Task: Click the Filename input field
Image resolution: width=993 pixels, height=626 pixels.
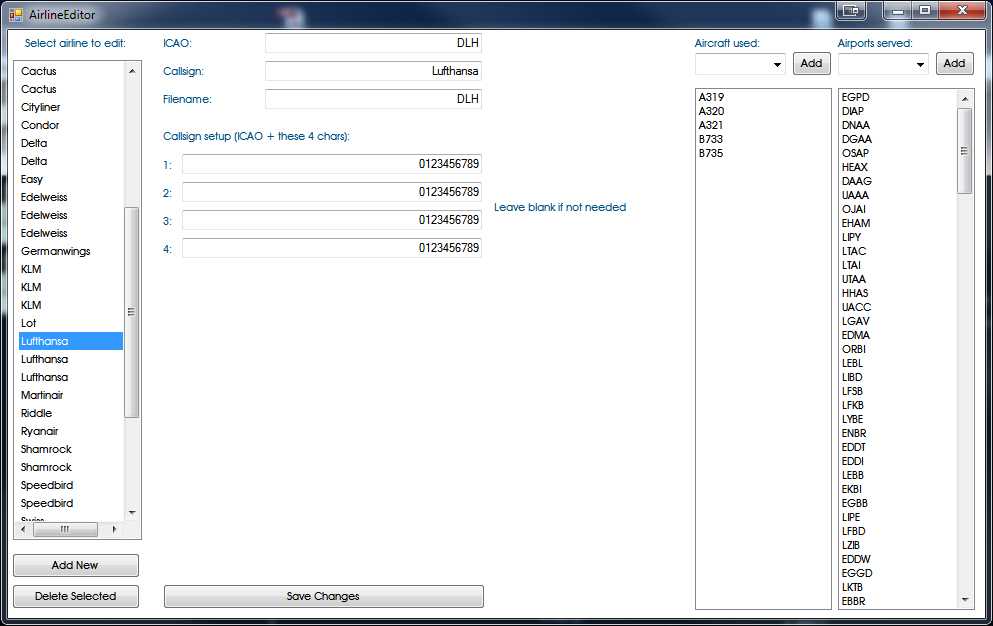Action: (x=372, y=99)
